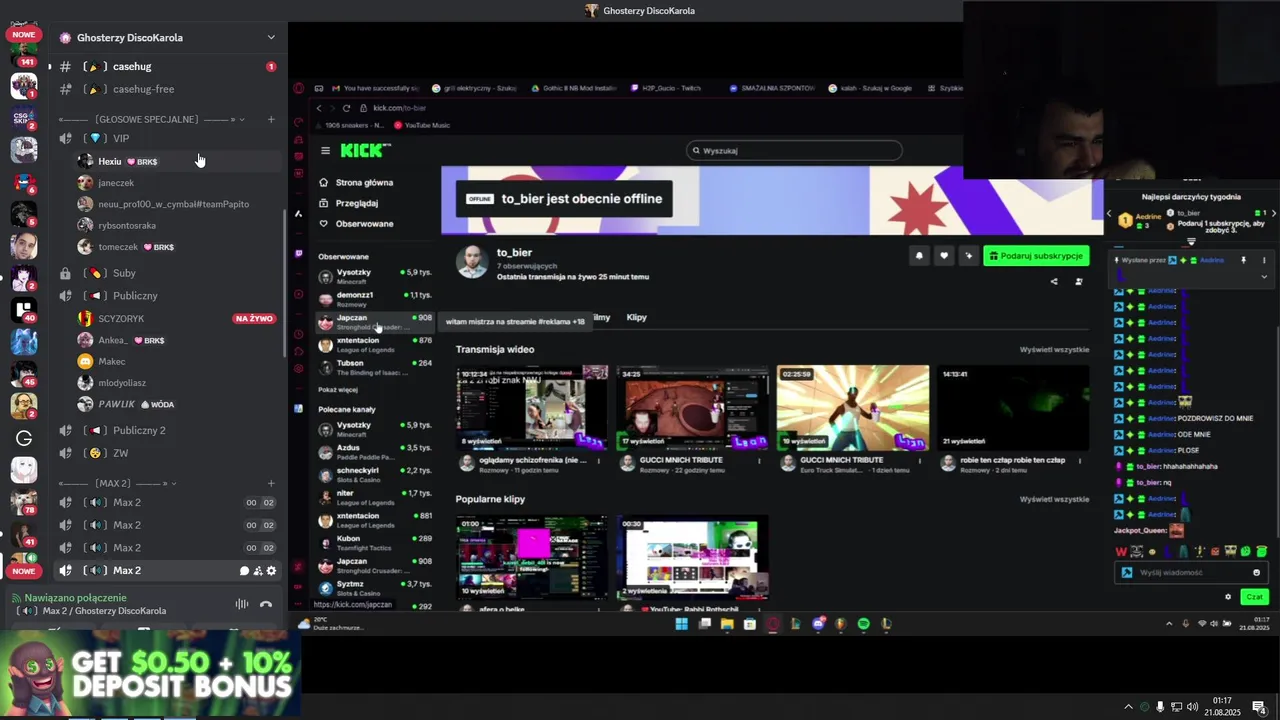Open chat of the active Max 2 channel
This screenshot has width=1280, height=720.
pyautogui.click(x=244, y=571)
